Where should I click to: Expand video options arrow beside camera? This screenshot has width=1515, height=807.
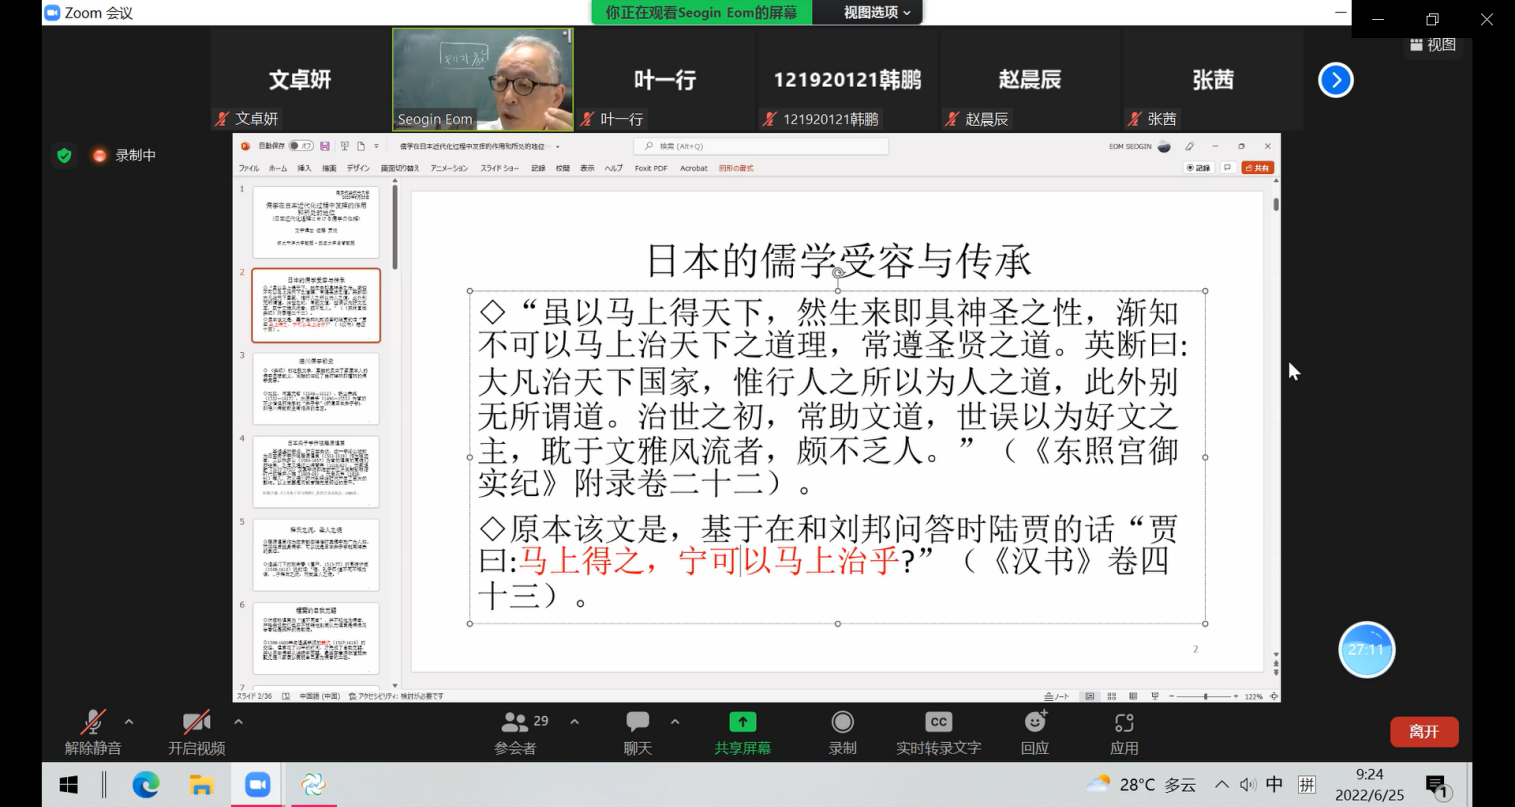[238, 721]
